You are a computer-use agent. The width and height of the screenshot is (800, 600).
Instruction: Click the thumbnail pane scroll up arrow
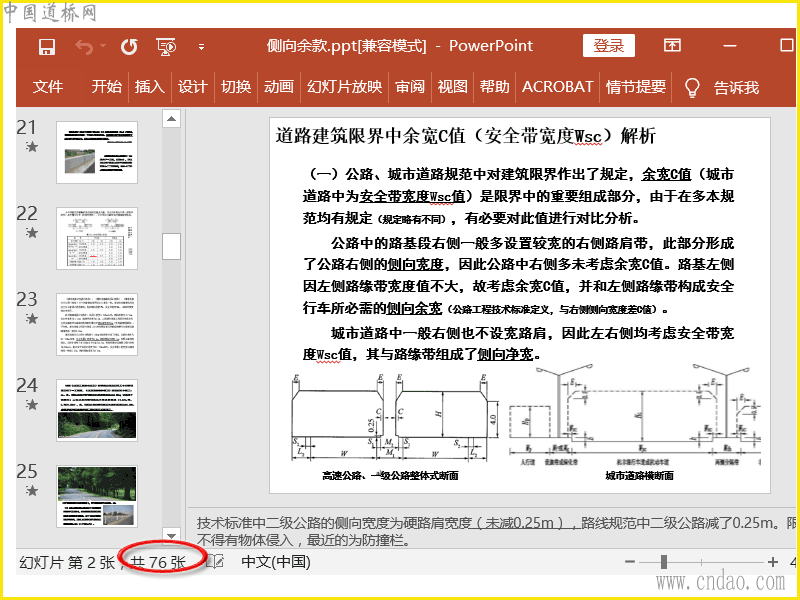171,118
